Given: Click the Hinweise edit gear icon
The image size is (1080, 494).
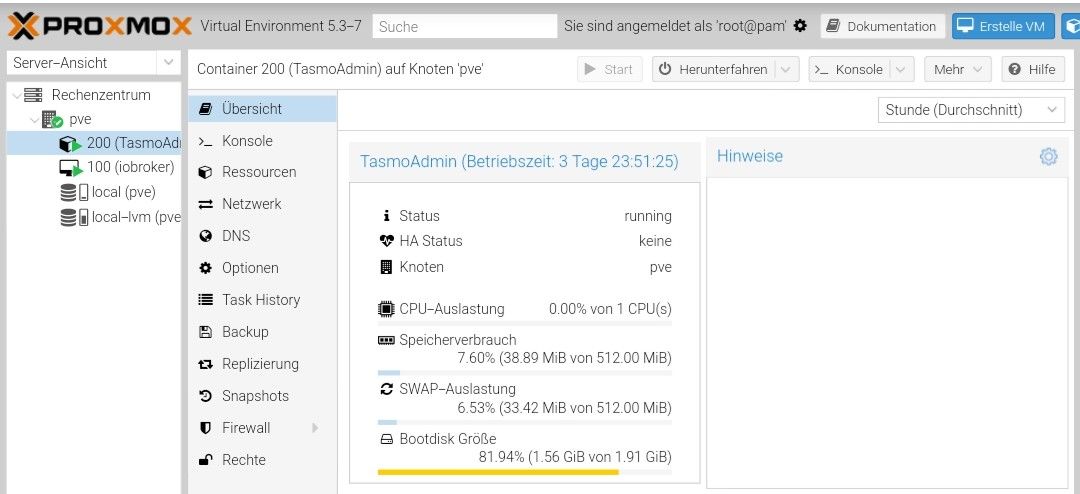Looking at the screenshot, I should pyautogui.click(x=1048, y=156).
